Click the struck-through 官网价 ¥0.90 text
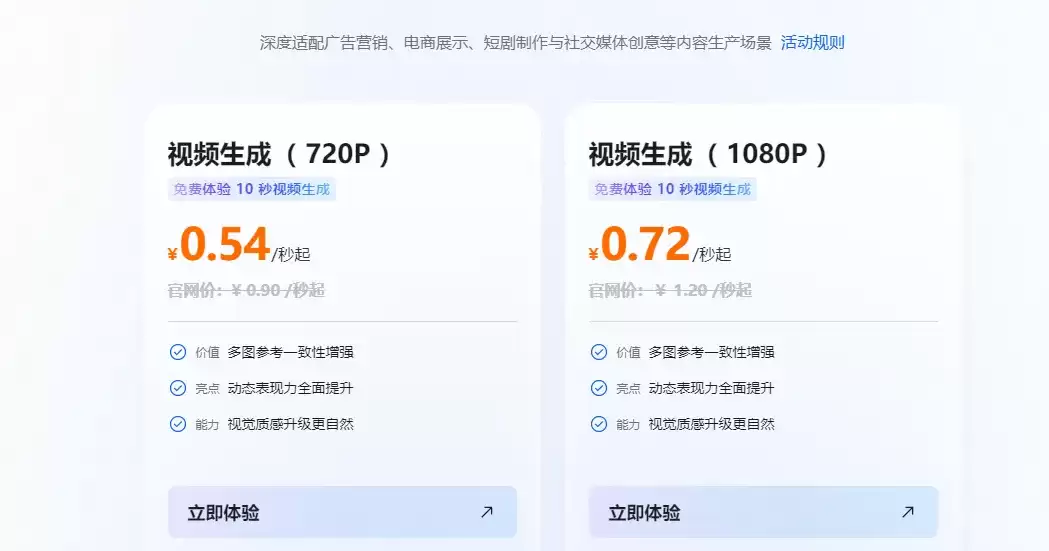The height and width of the screenshot is (551, 1049). pyautogui.click(x=246, y=290)
